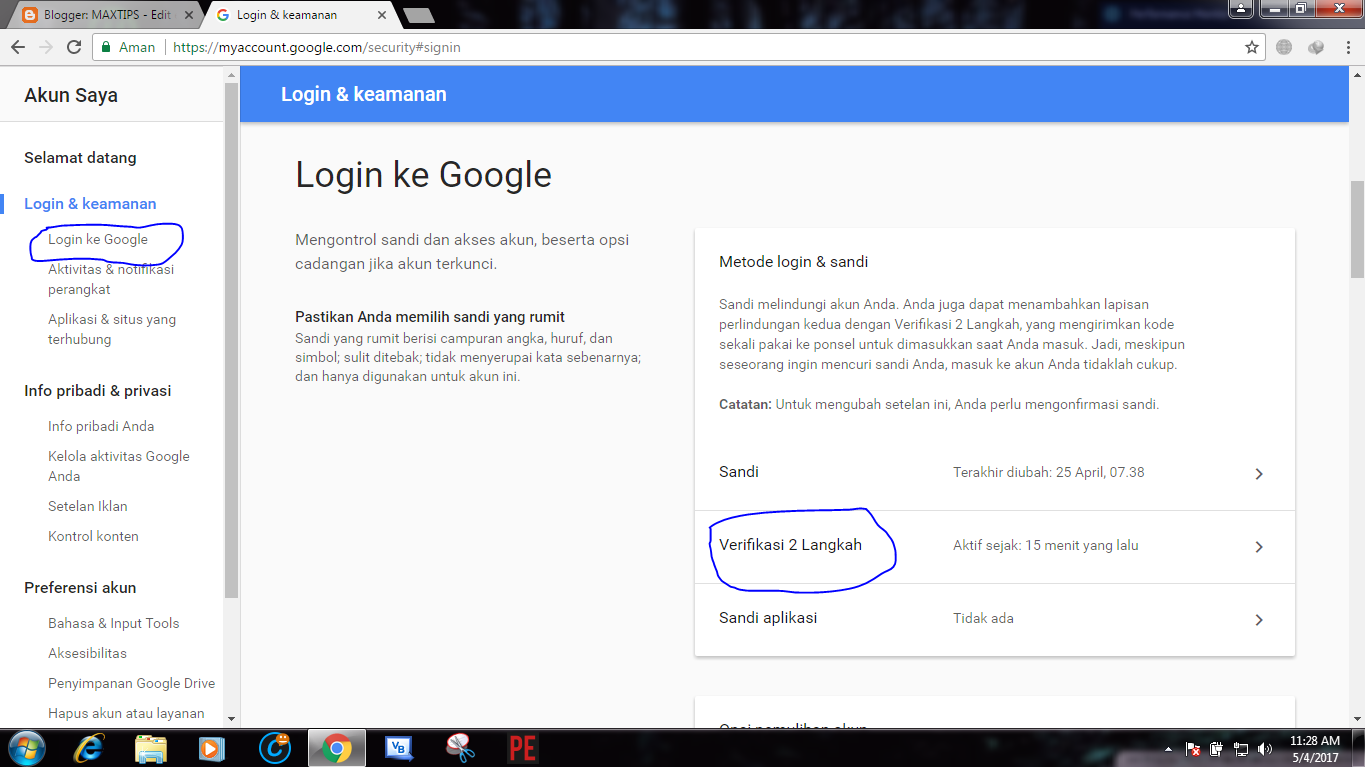Click the Windows Start button
This screenshot has width=1365, height=767.
25,747
